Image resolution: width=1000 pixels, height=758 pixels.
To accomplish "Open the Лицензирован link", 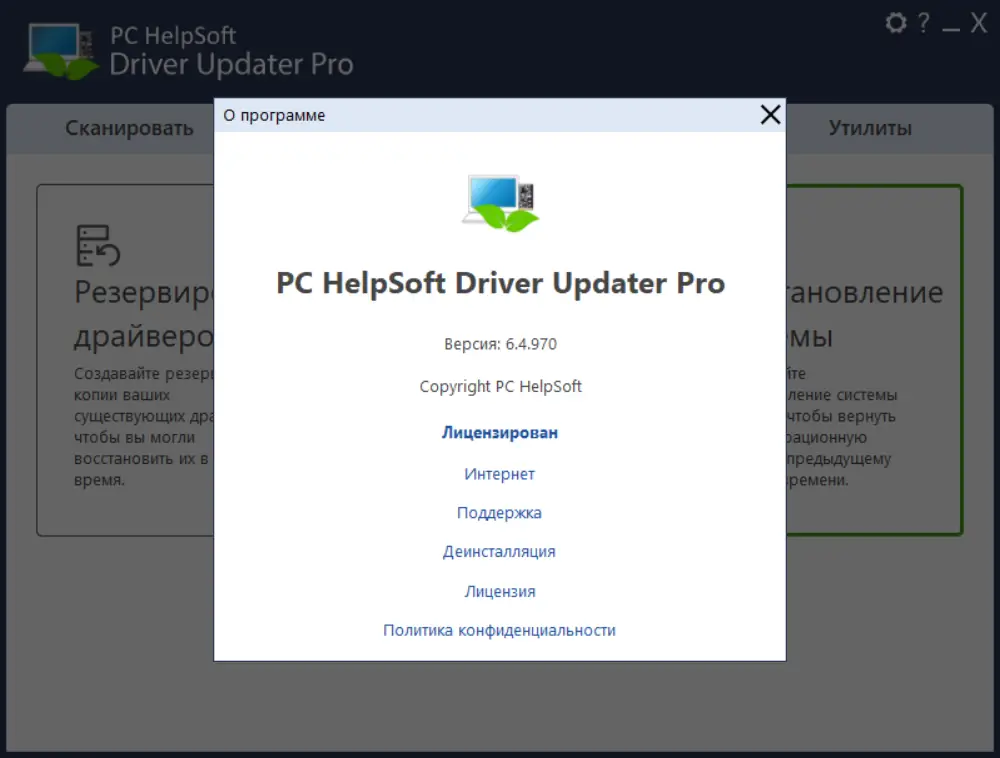I will point(500,433).
